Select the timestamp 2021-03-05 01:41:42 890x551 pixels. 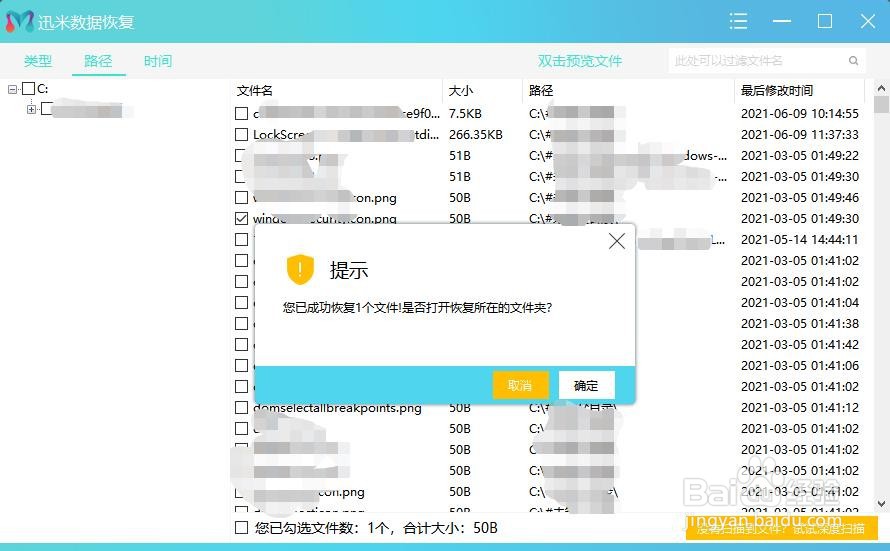point(800,344)
